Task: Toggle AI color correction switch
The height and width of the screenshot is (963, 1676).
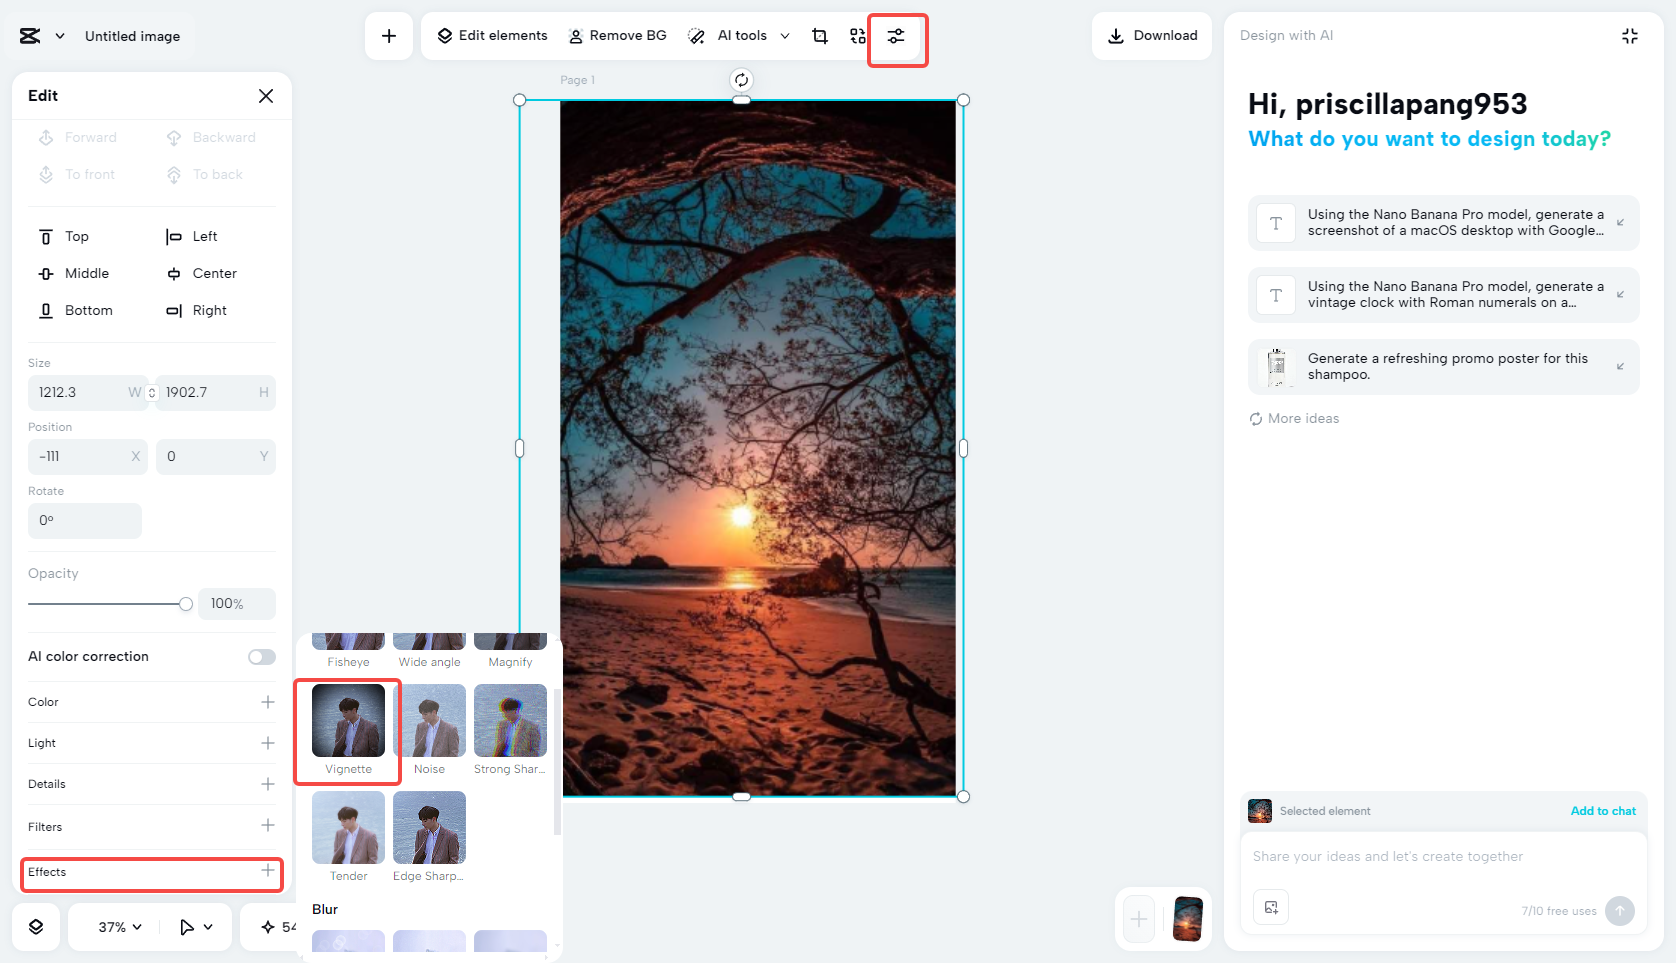Action: point(262,657)
